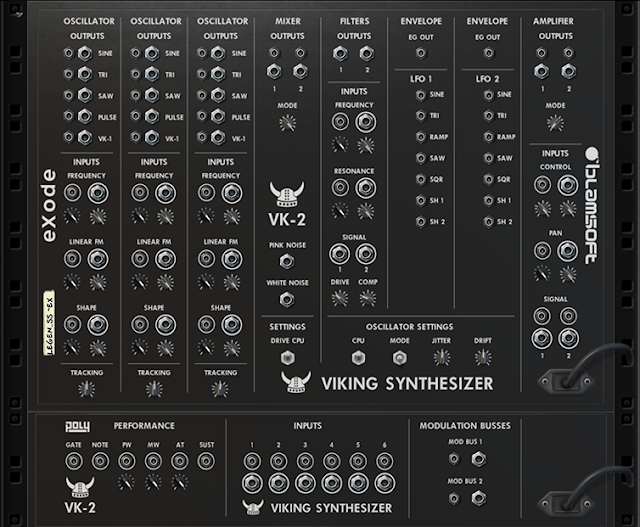Click the blamsoft logo
The width and height of the screenshot is (640, 527).
(x=592, y=205)
